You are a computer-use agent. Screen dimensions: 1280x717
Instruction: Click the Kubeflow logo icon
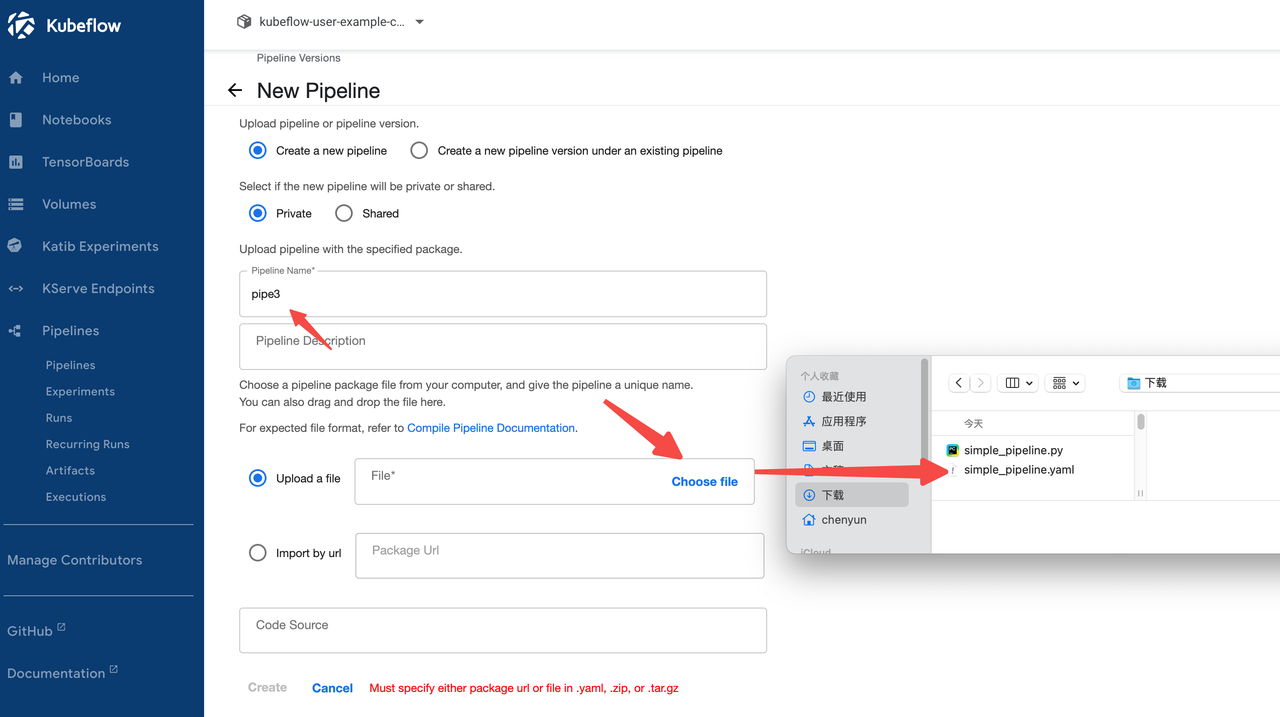pos(22,26)
